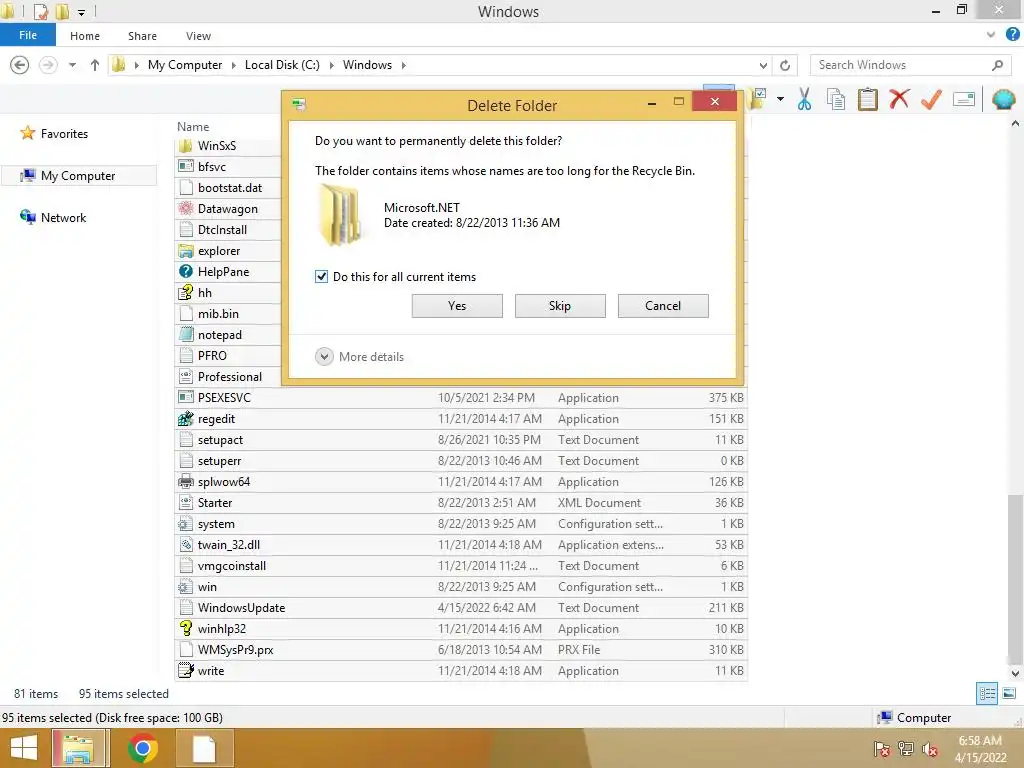1024x768 pixels.
Task: Expand the arrow after My Computer breadcrumb
Action: [234, 65]
